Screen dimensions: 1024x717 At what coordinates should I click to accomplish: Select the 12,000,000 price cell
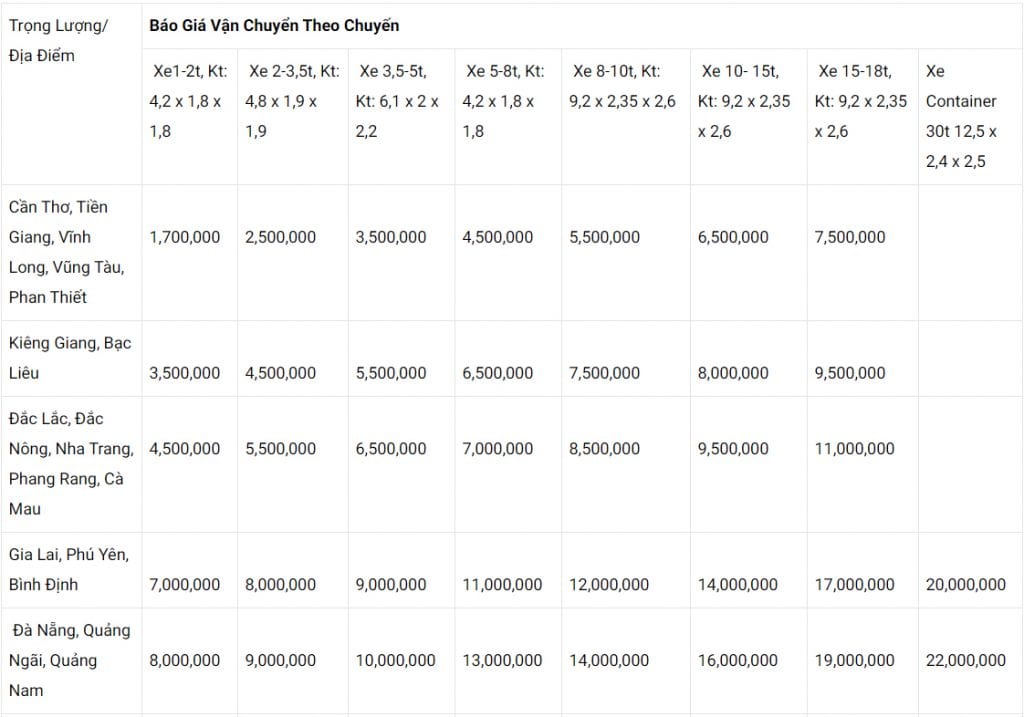[x=609, y=584]
